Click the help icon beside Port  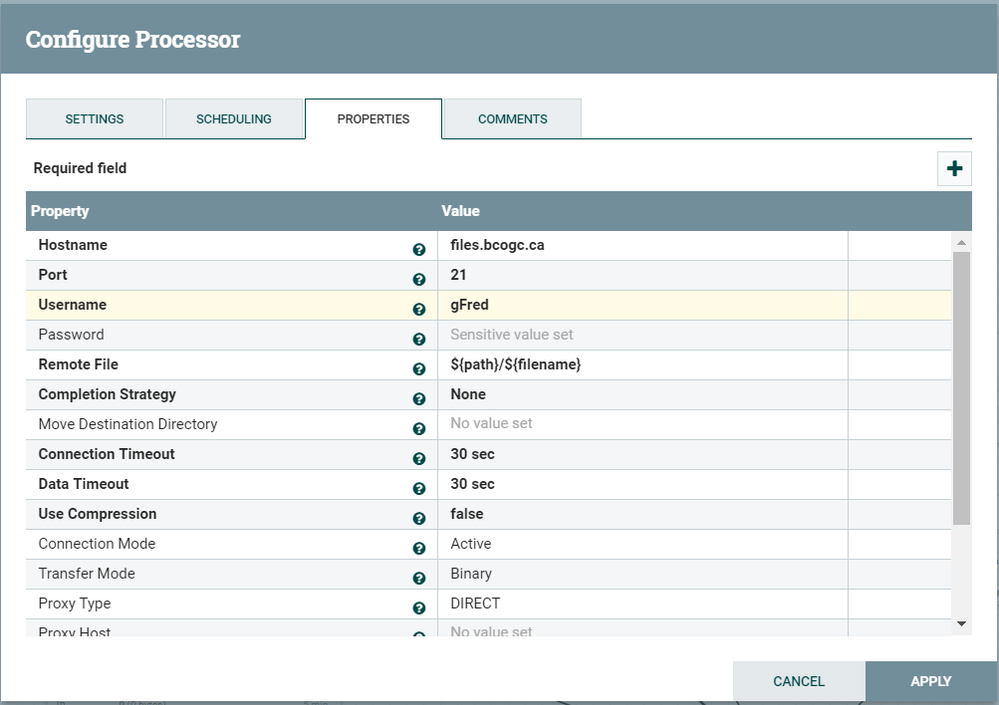coord(419,280)
